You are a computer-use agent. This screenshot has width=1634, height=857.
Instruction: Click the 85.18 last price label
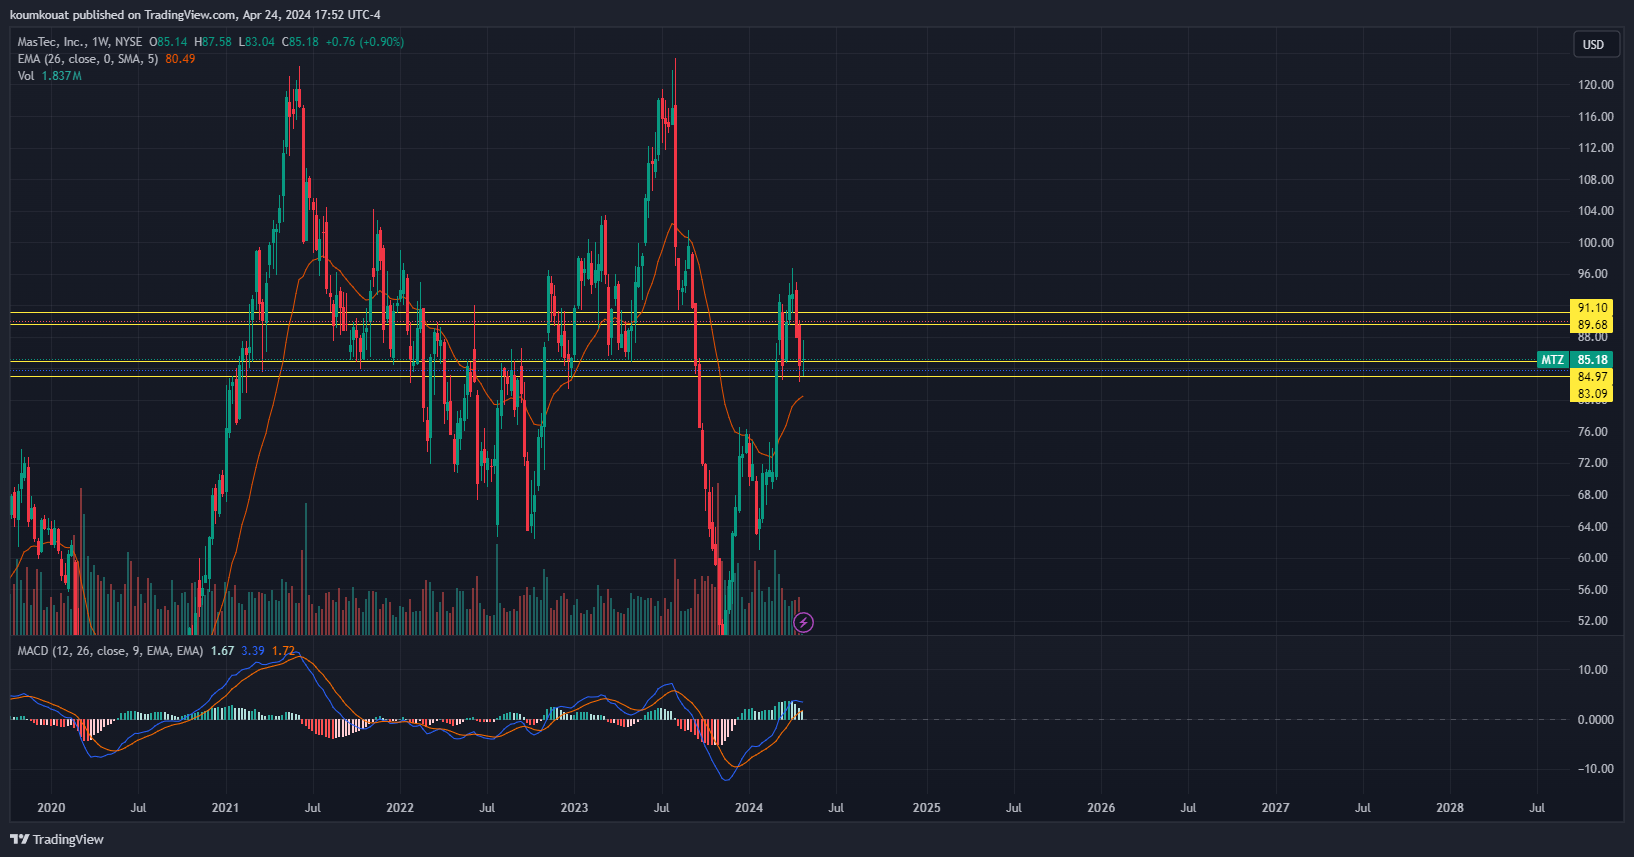1592,360
